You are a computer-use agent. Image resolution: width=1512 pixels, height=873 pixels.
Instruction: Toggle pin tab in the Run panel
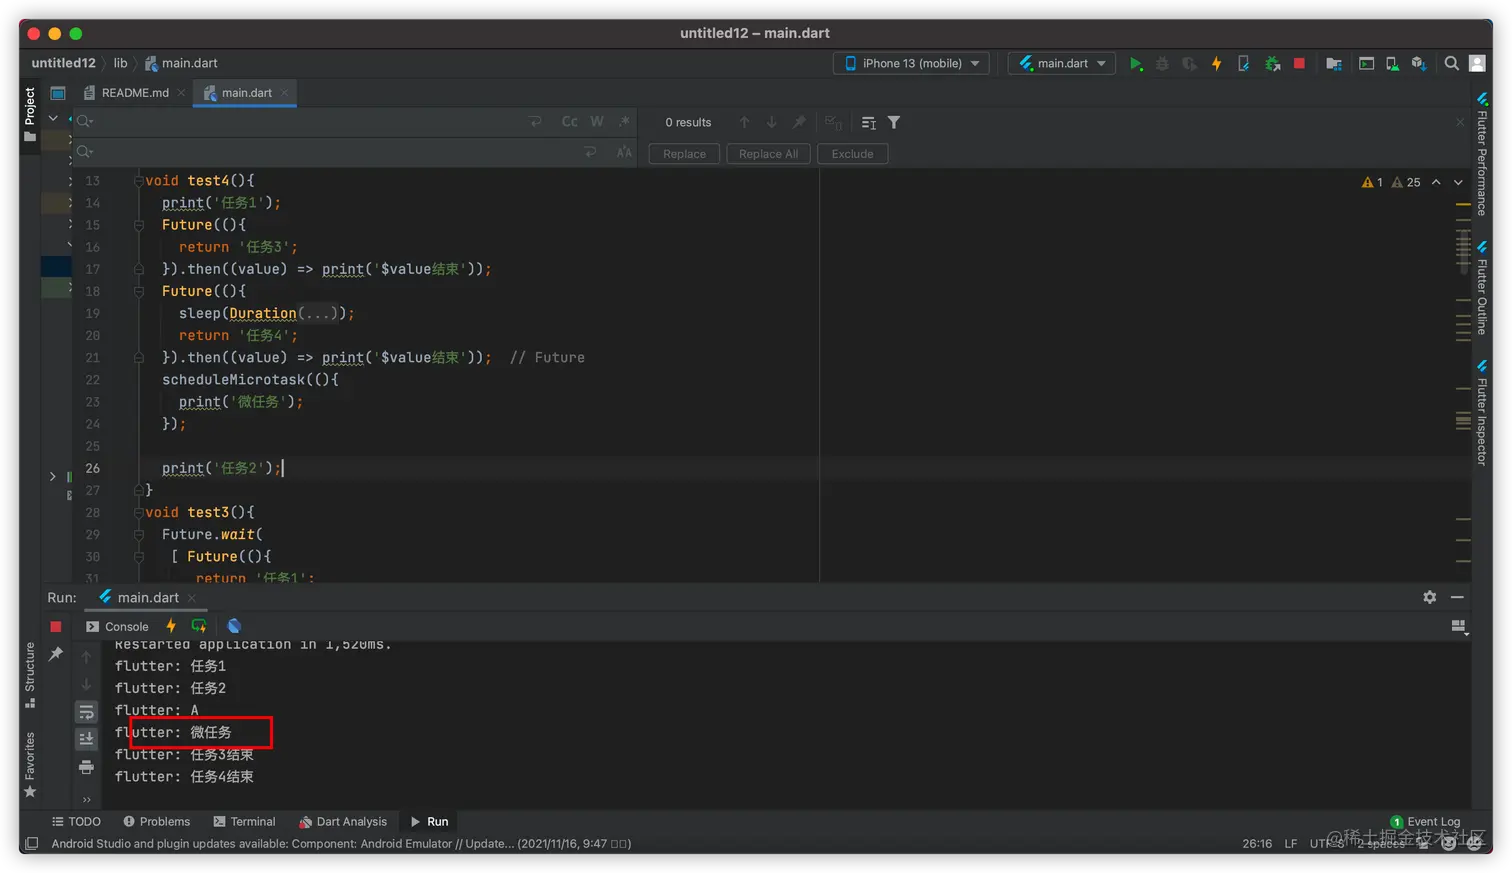[x=56, y=653]
